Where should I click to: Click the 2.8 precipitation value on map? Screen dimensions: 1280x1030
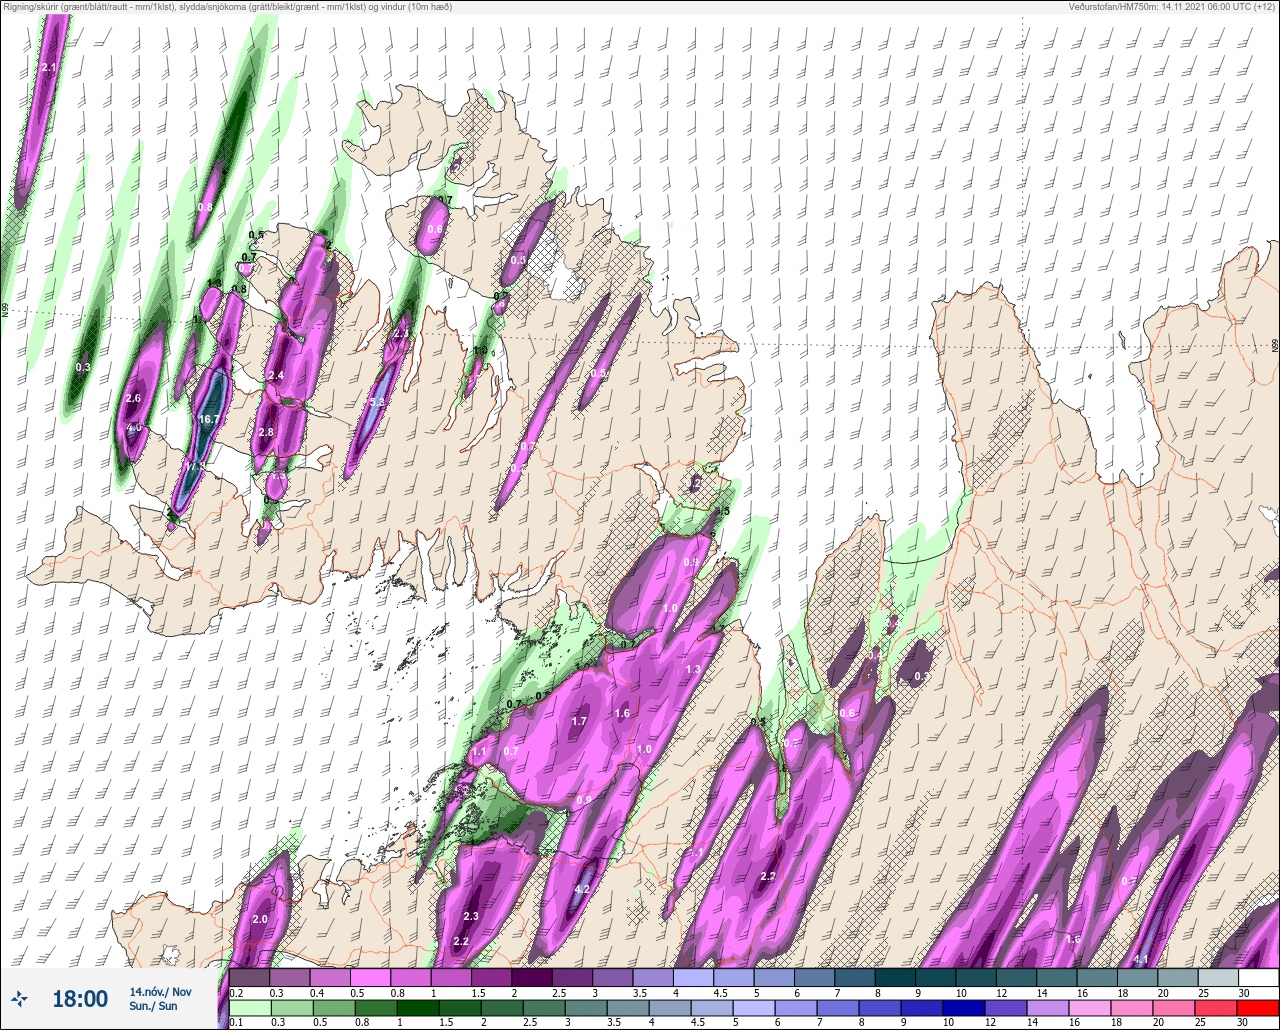pyautogui.click(x=266, y=432)
